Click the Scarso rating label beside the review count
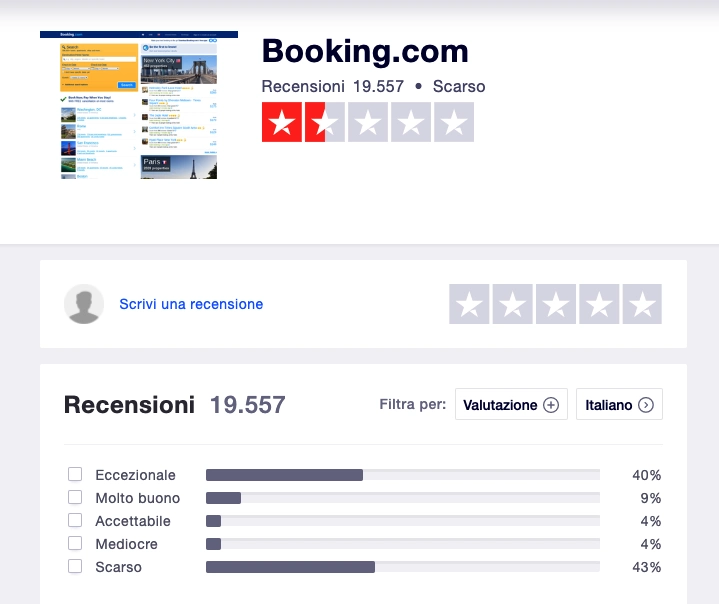The image size is (719, 604). click(x=459, y=86)
